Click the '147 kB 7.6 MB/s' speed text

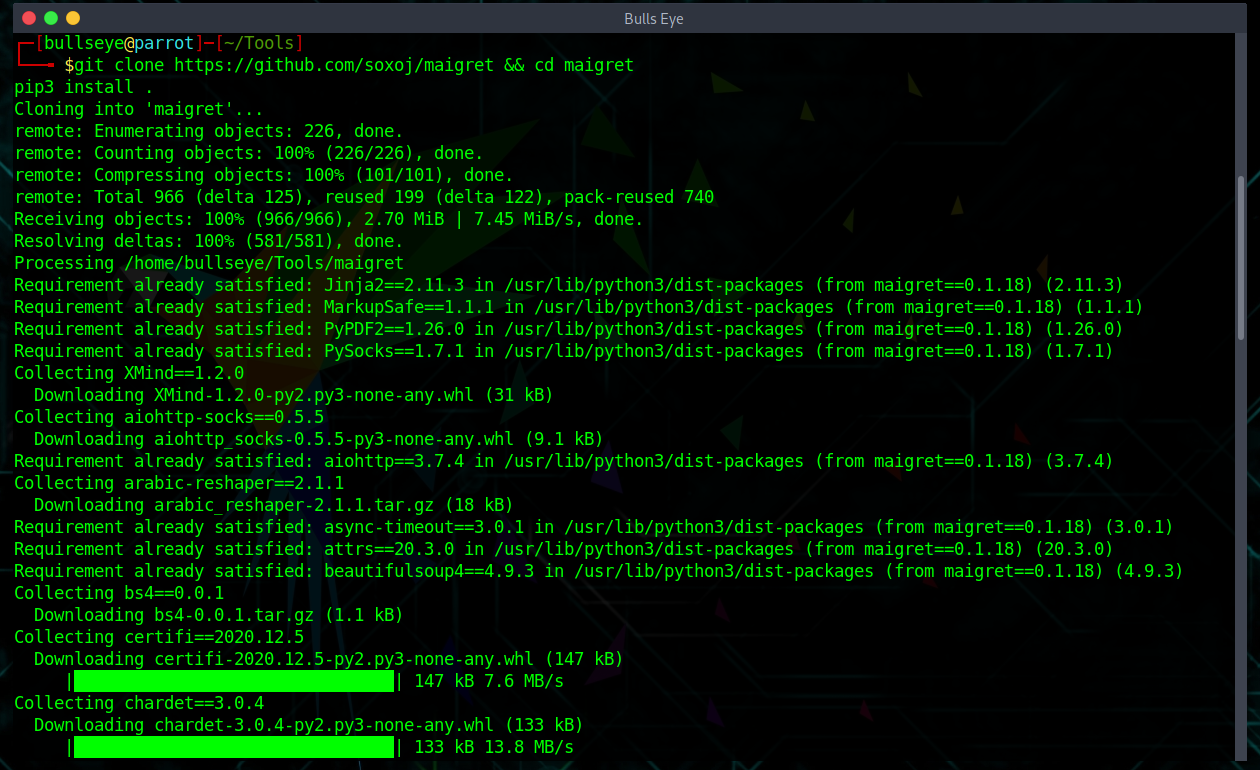click(x=489, y=682)
